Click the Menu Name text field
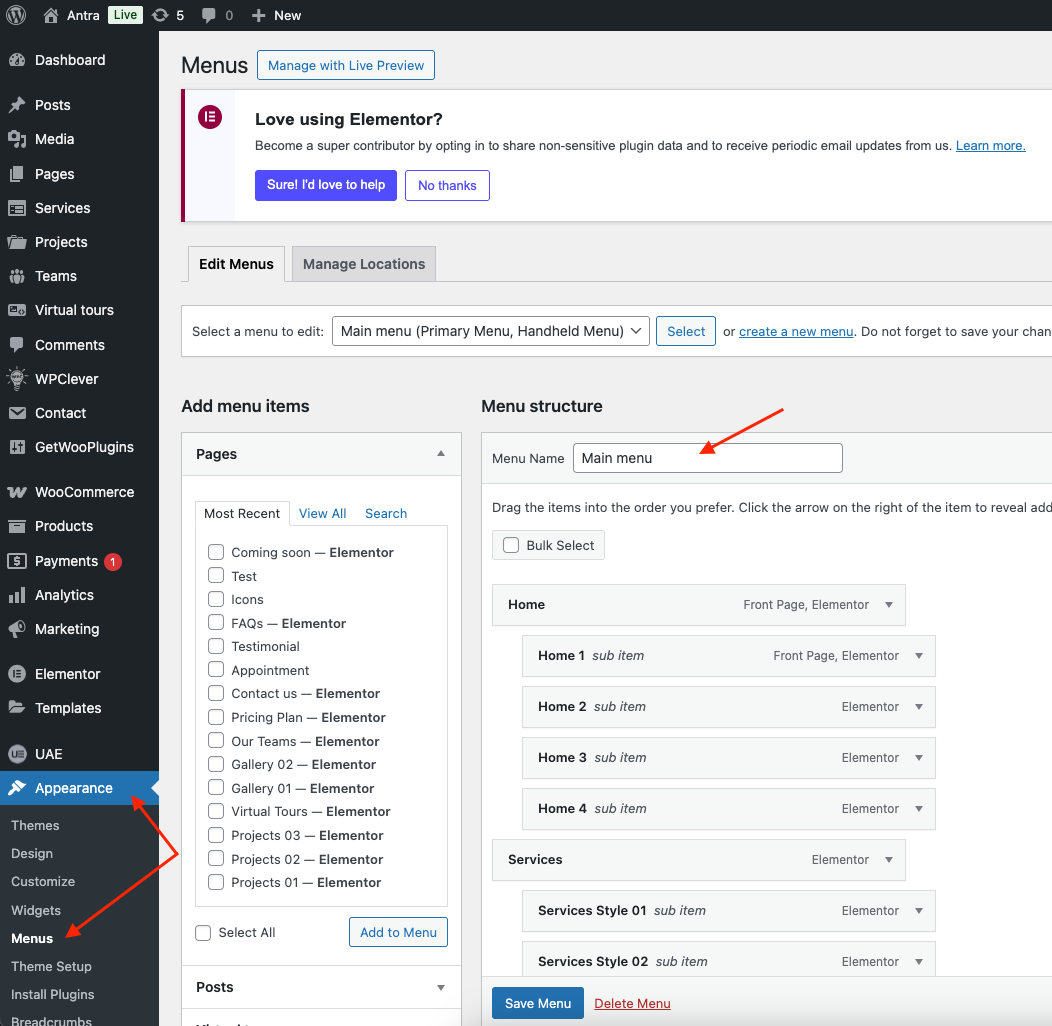Screen dimensions: 1052x1026 pos(707,458)
